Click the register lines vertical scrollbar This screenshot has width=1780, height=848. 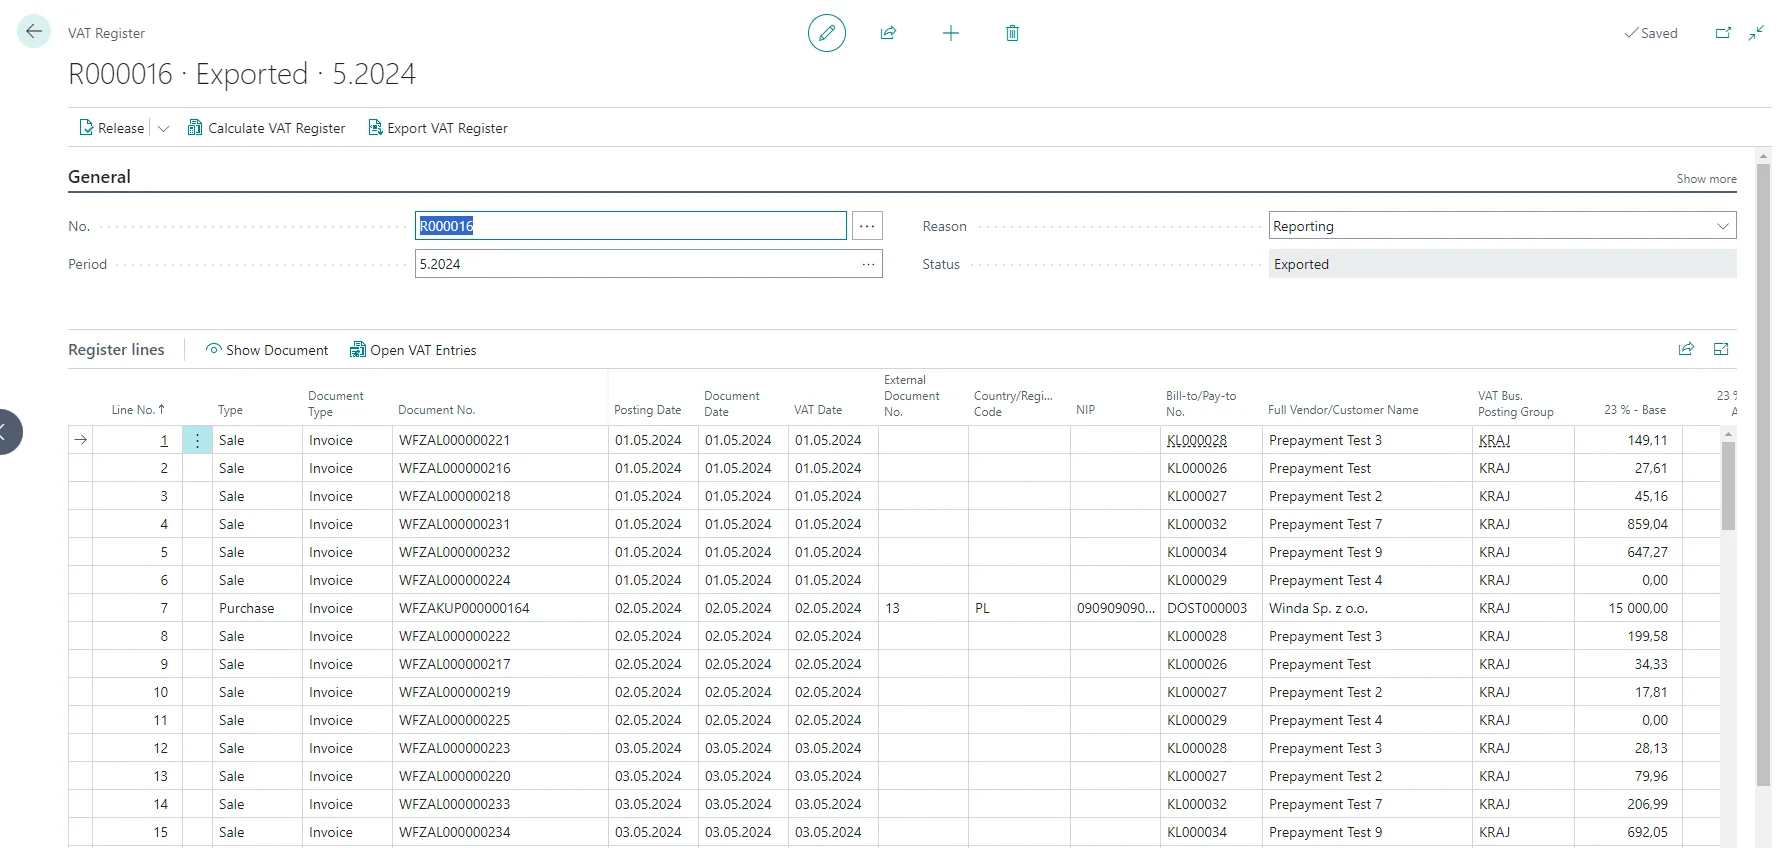point(1728,485)
